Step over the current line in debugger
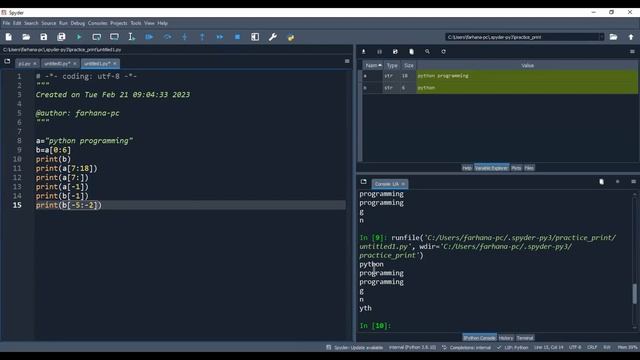Viewport: 640px width, 360px height. point(167,37)
